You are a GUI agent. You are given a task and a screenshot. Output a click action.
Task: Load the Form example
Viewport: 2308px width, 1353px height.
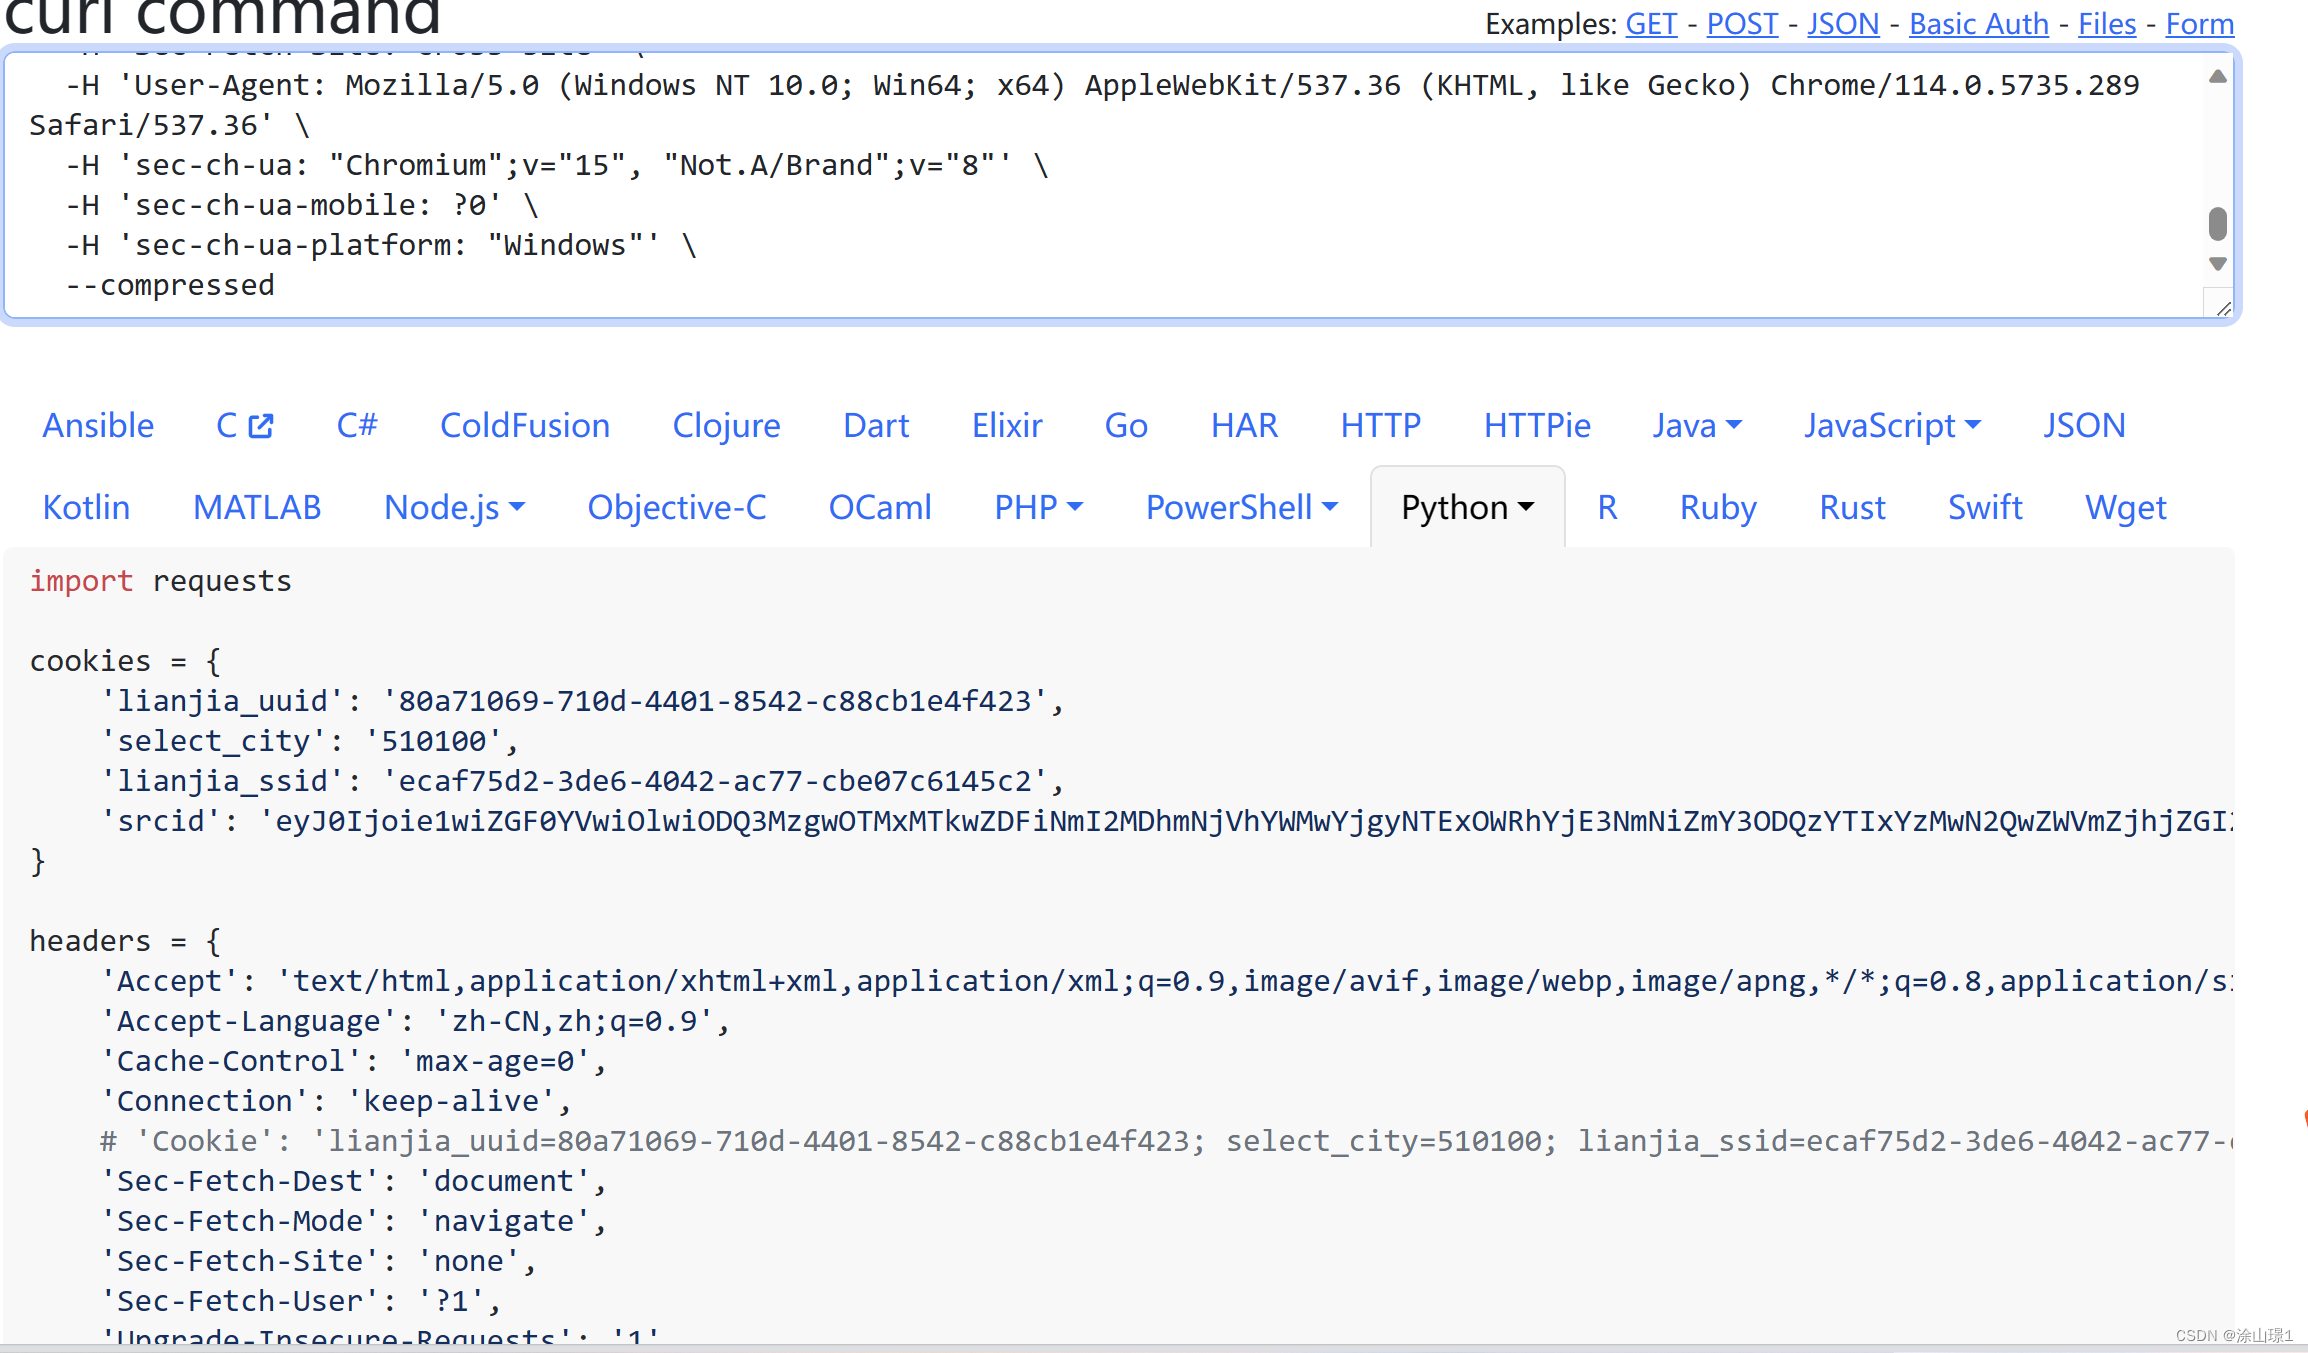[2199, 23]
